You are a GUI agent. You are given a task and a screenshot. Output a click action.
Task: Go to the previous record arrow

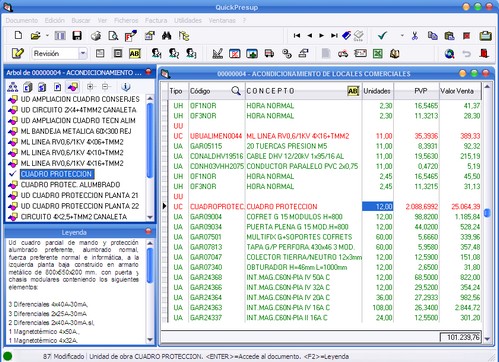pos(310,35)
